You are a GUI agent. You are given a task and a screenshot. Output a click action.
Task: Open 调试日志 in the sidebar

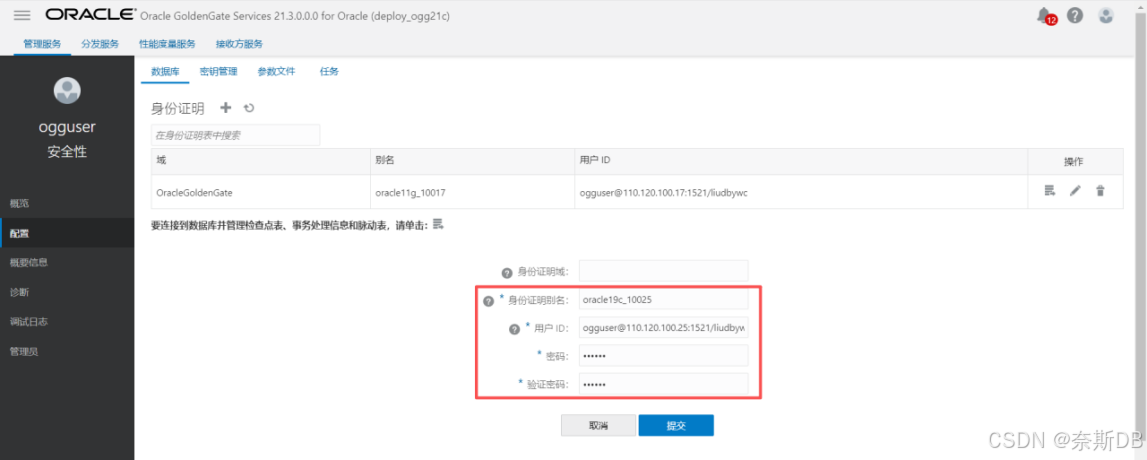coord(67,321)
